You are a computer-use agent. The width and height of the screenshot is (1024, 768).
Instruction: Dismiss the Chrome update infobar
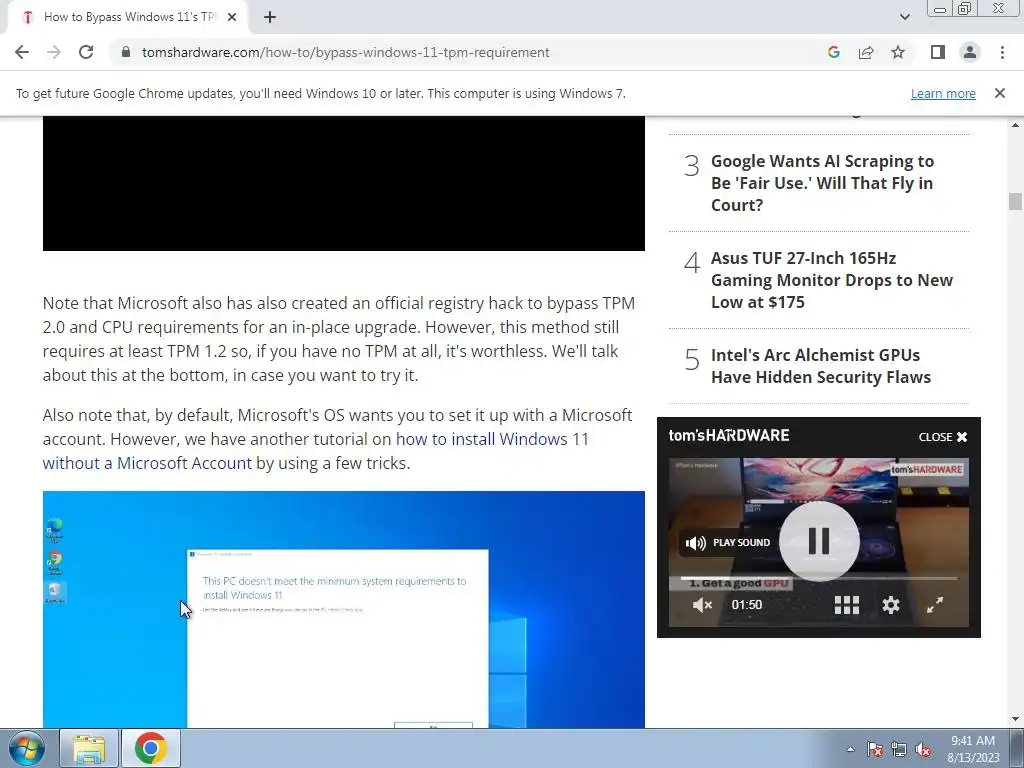1000,93
